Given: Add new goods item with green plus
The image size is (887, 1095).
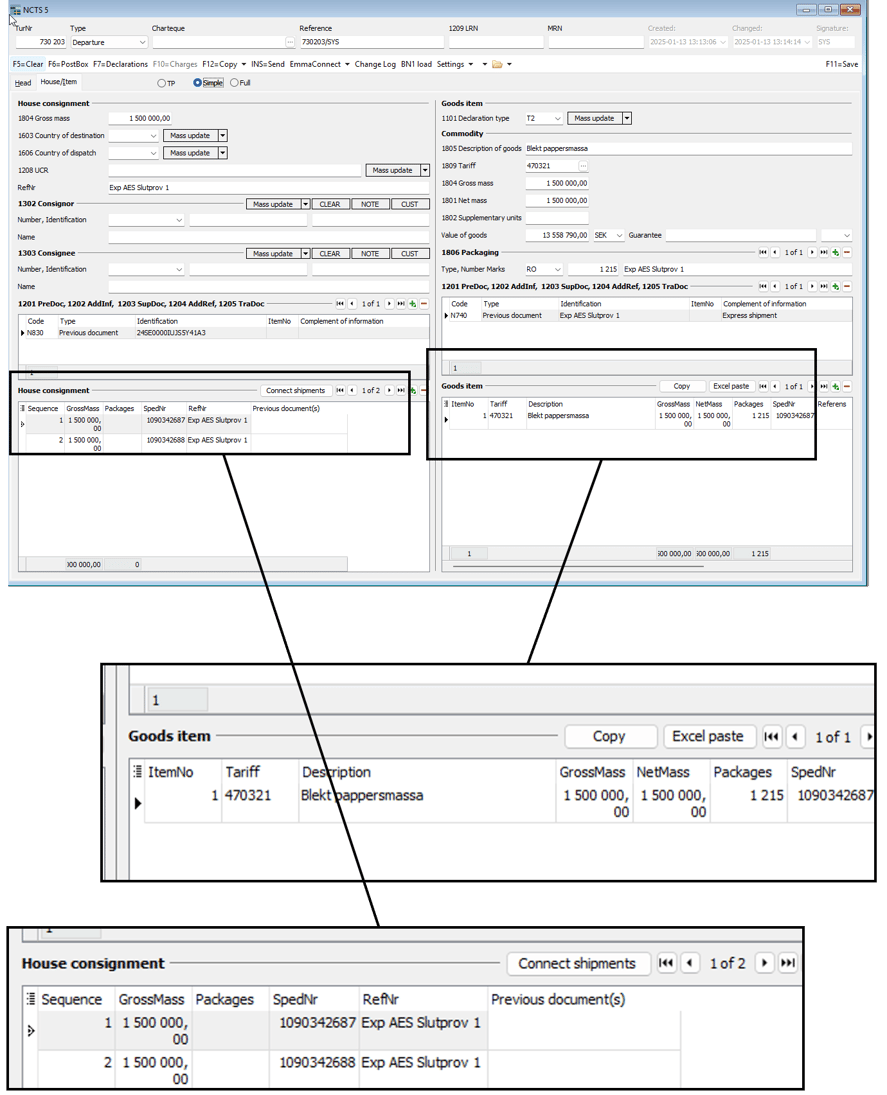Looking at the screenshot, I should (x=835, y=386).
